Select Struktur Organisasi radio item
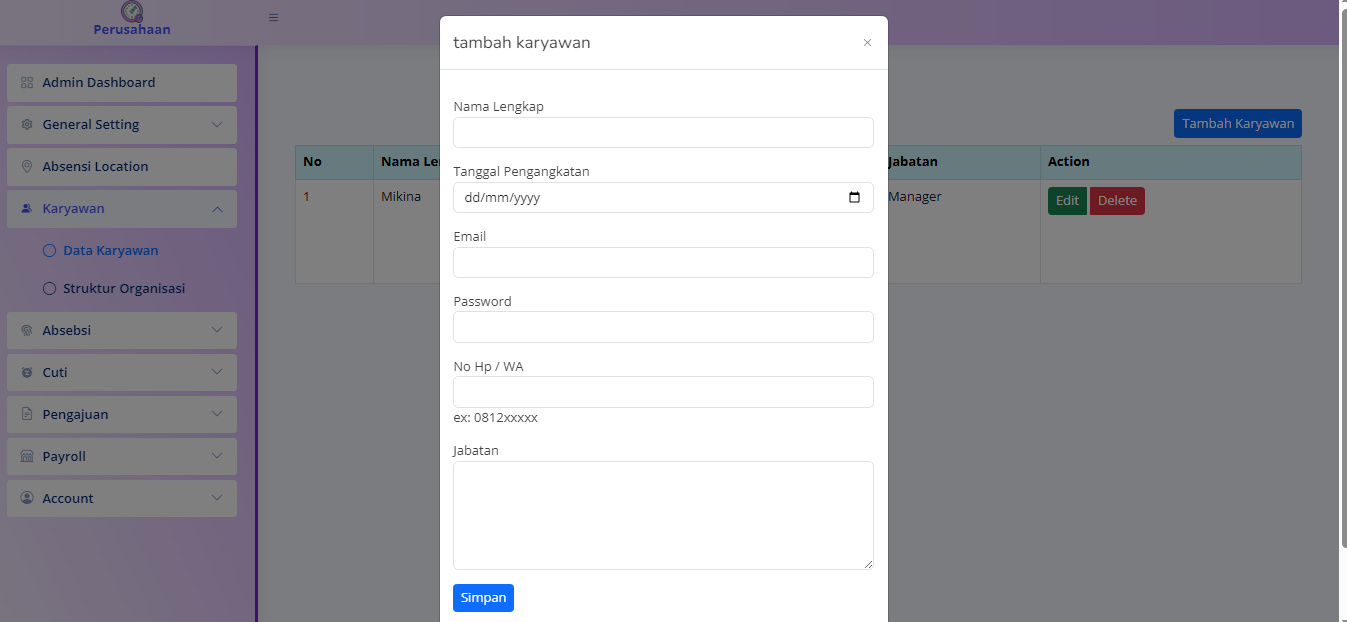 click(50, 289)
